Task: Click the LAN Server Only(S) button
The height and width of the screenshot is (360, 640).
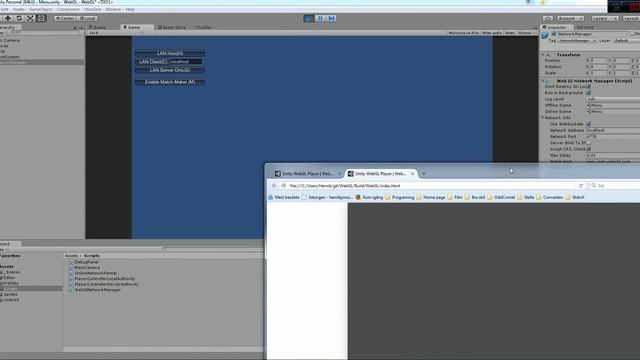Action: coord(170,70)
